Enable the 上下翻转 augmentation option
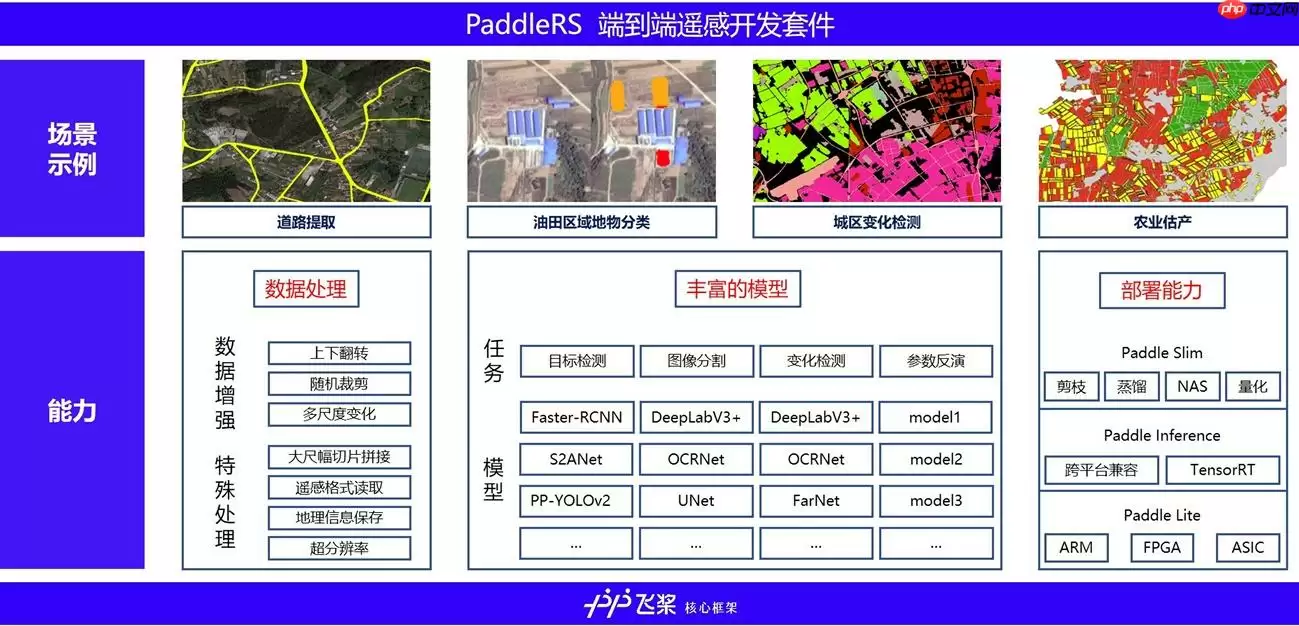The image size is (1299, 626). click(337, 352)
